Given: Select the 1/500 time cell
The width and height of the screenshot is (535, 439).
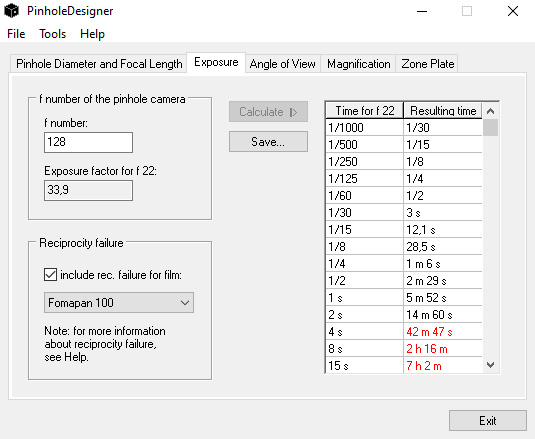Looking at the screenshot, I should [x=364, y=145].
